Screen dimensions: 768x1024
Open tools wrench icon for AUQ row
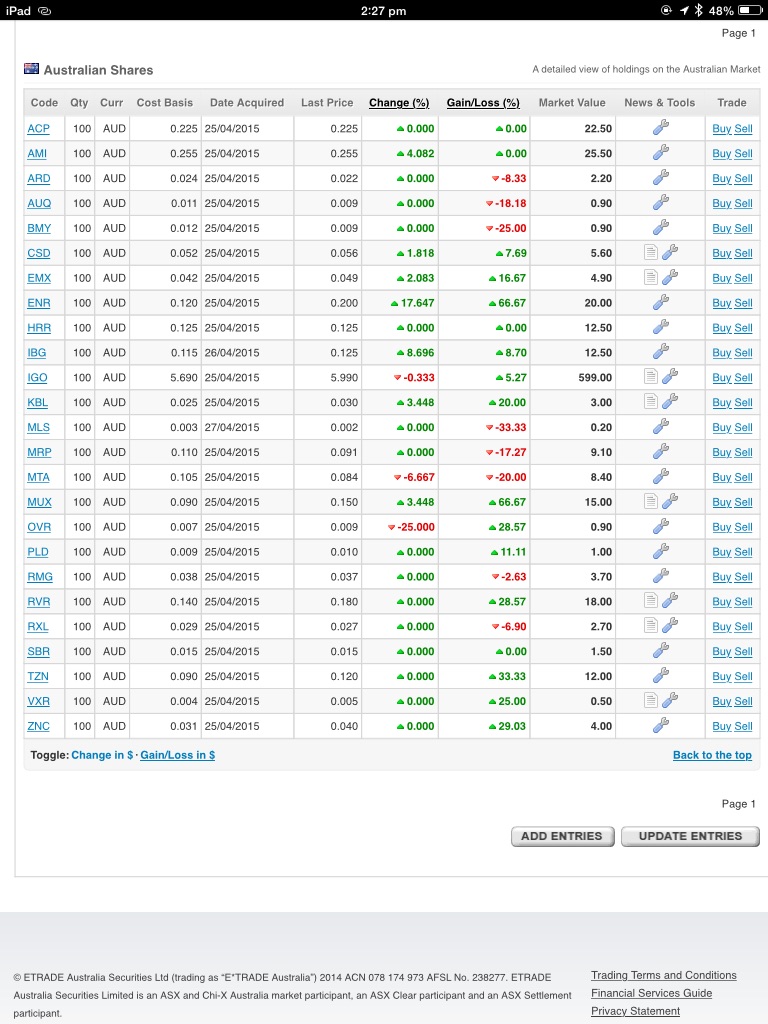[661, 202]
